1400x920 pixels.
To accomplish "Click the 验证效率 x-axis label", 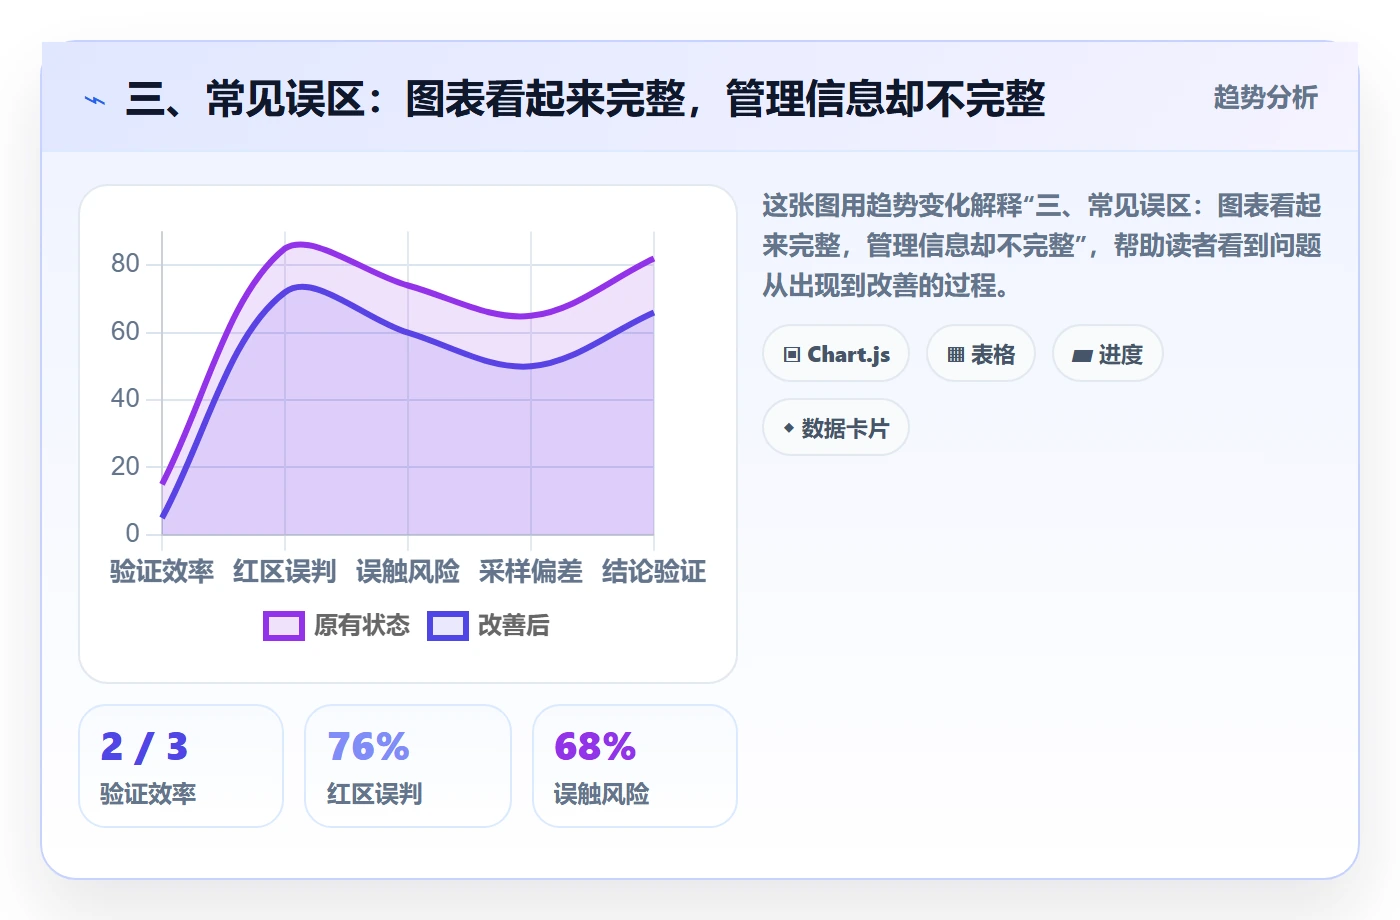I will tap(162, 572).
